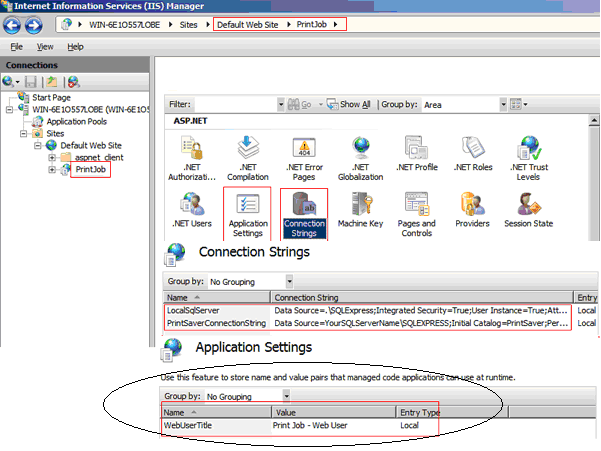Click the create new connection globe icon
Viewport: 601px width, 451px height.
click(x=8, y=82)
